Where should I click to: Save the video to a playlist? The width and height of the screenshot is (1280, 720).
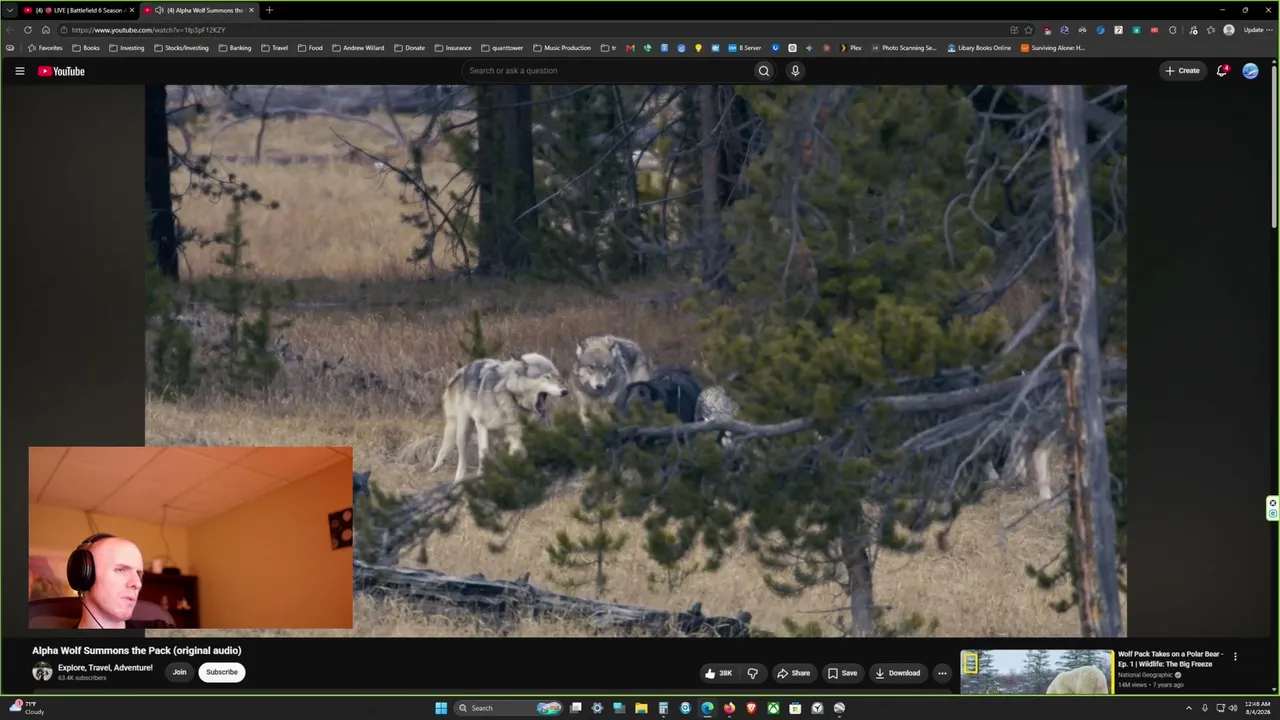842,673
